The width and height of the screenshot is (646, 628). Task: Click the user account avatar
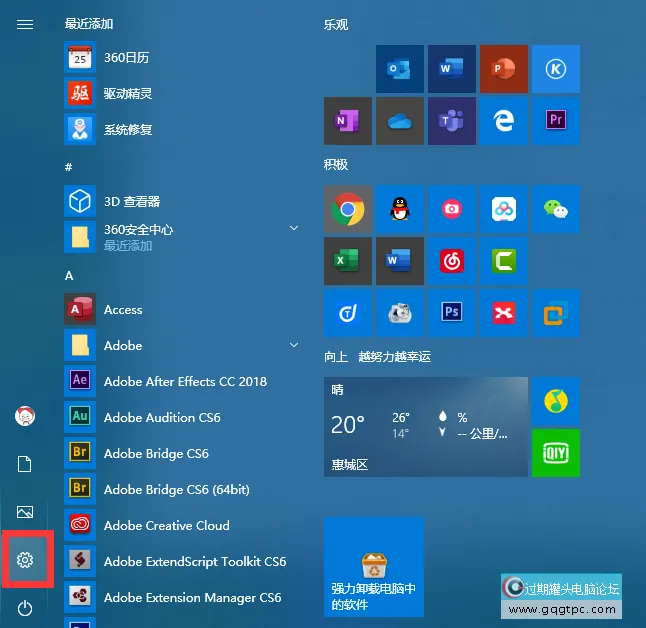pyautogui.click(x=25, y=416)
